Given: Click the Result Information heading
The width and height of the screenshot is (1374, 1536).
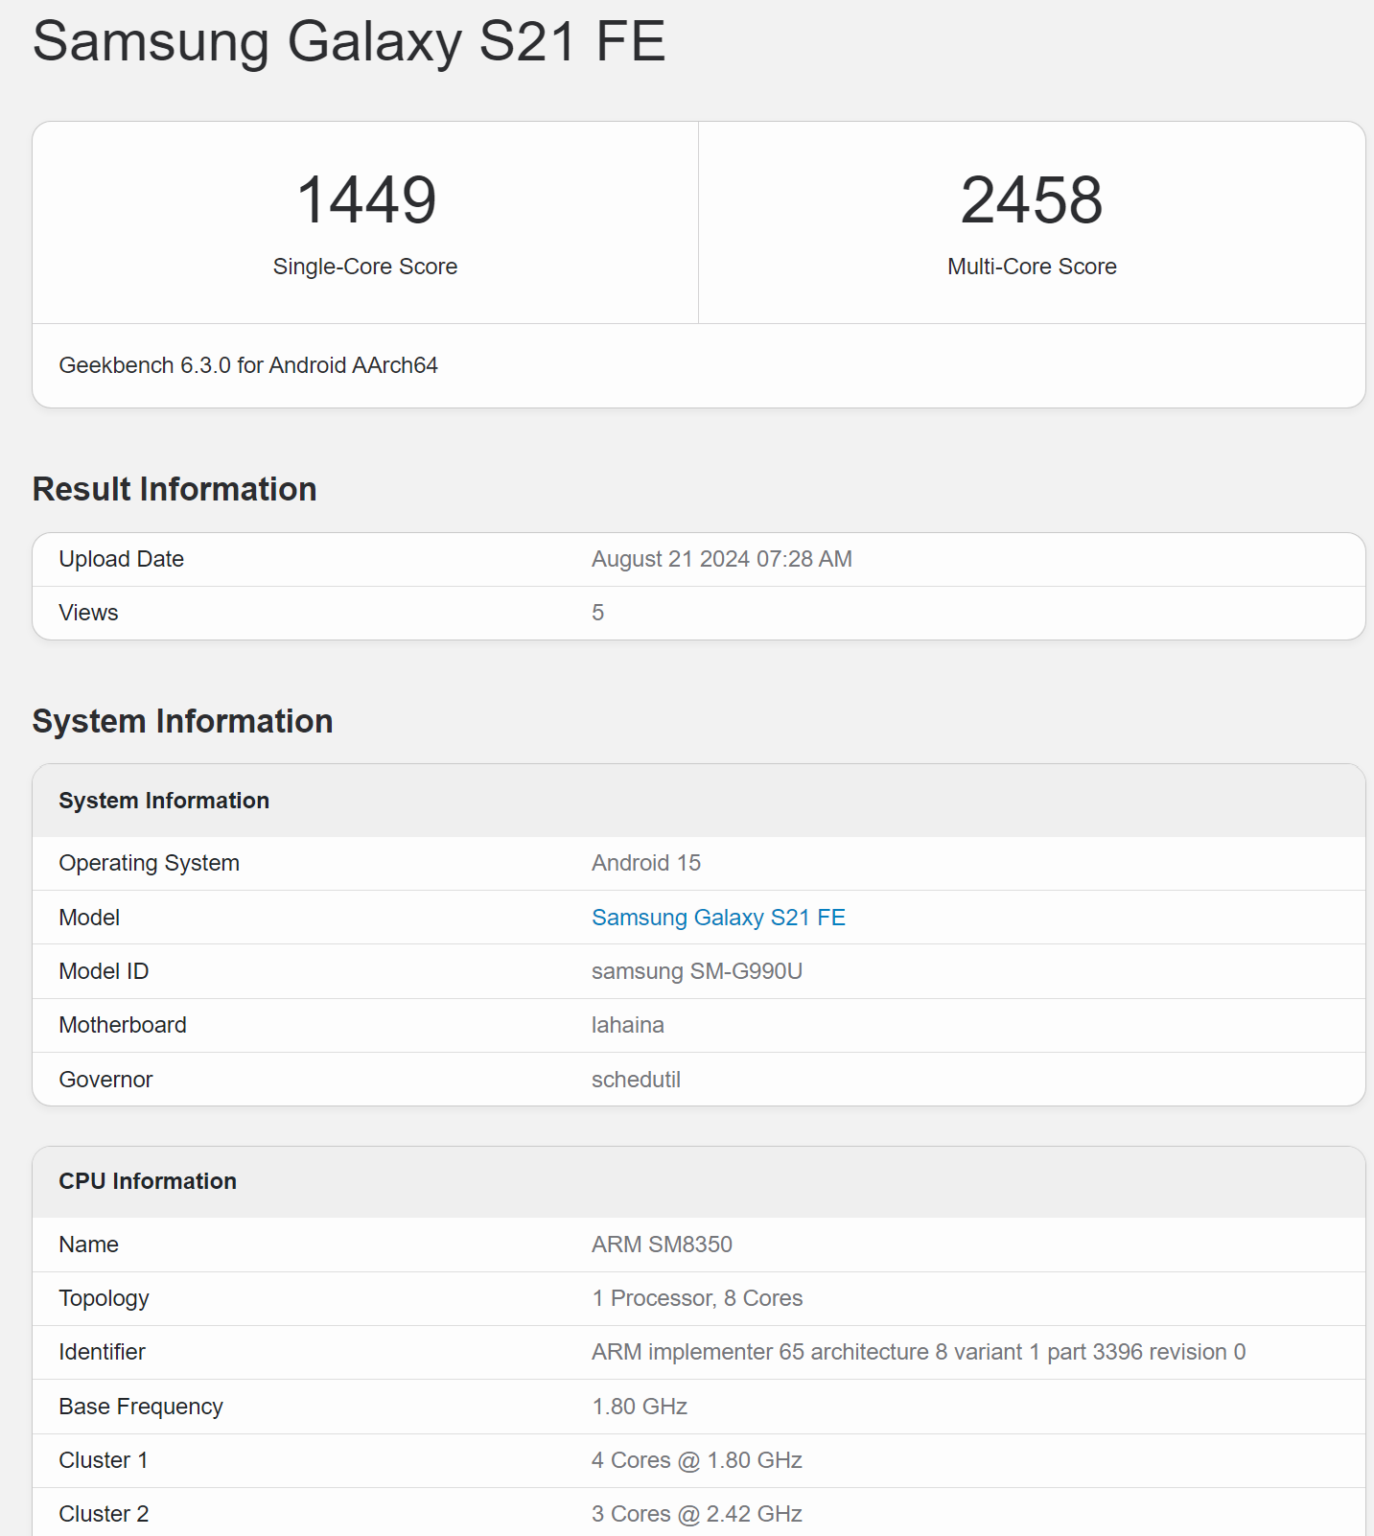Looking at the screenshot, I should point(174,489).
